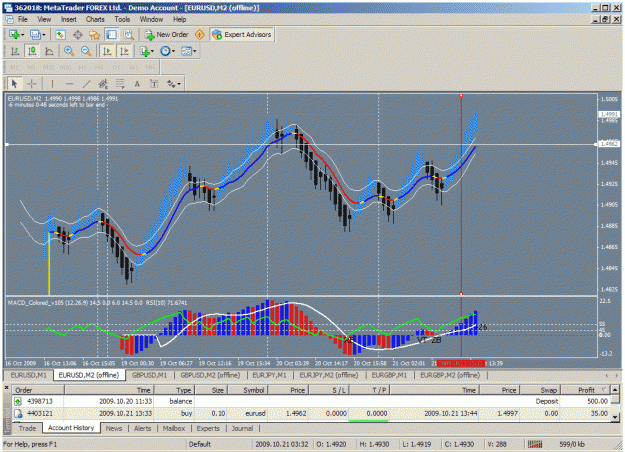The height and width of the screenshot is (452, 625).
Task: Open the Tools menu
Action: click(122, 19)
